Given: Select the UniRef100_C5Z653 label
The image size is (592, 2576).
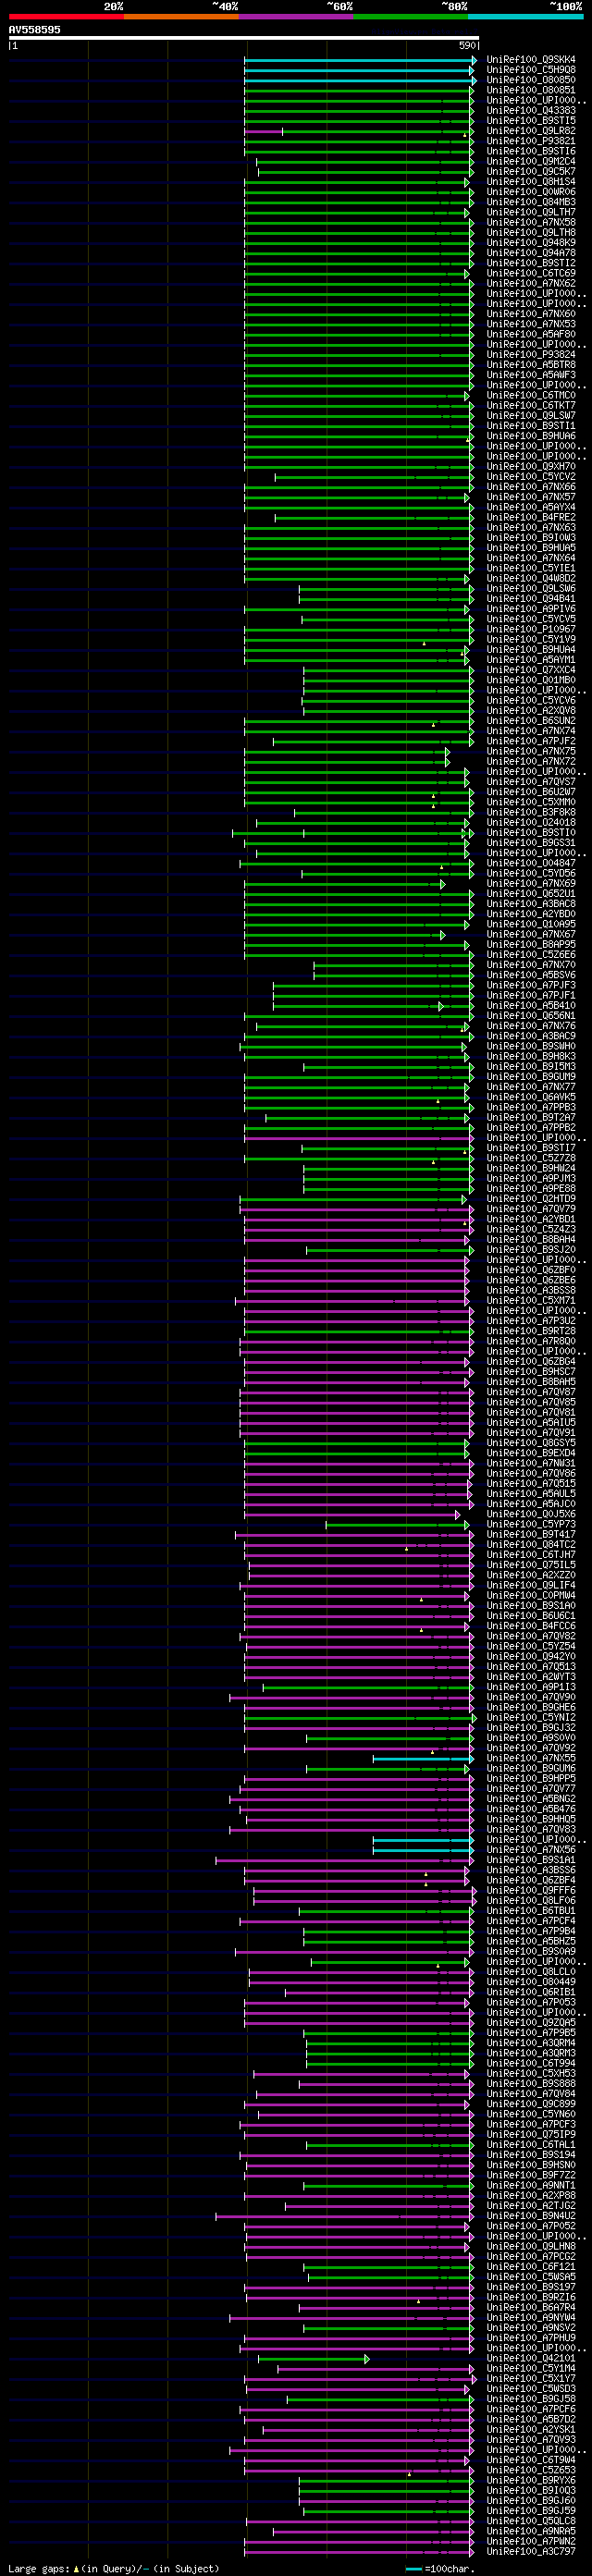Looking at the screenshot, I should [x=531, y=2472].
